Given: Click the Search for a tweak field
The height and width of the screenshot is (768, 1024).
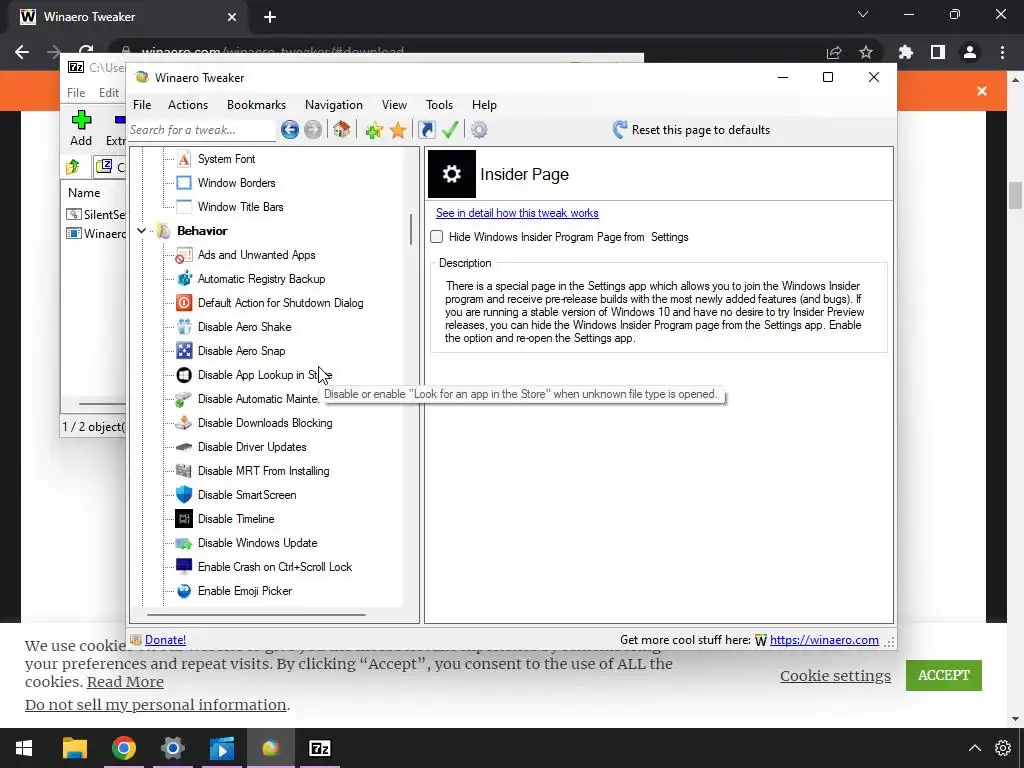Looking at the screenshot, I should coord(202,130).
